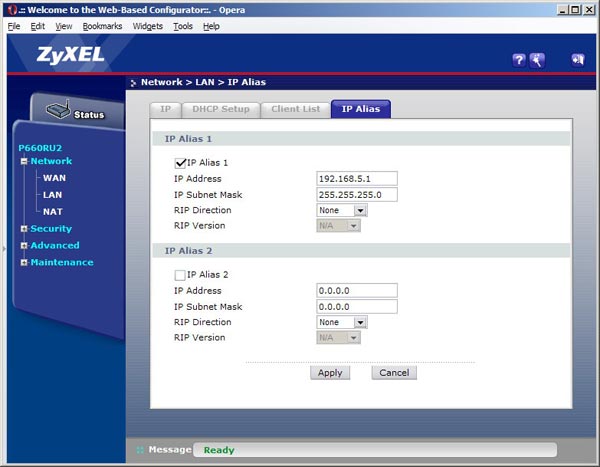Image resolution: width=600 pixels, height=467 pixels.
Task: Expand the Maintenance tree node
Action: pos(24,262)
